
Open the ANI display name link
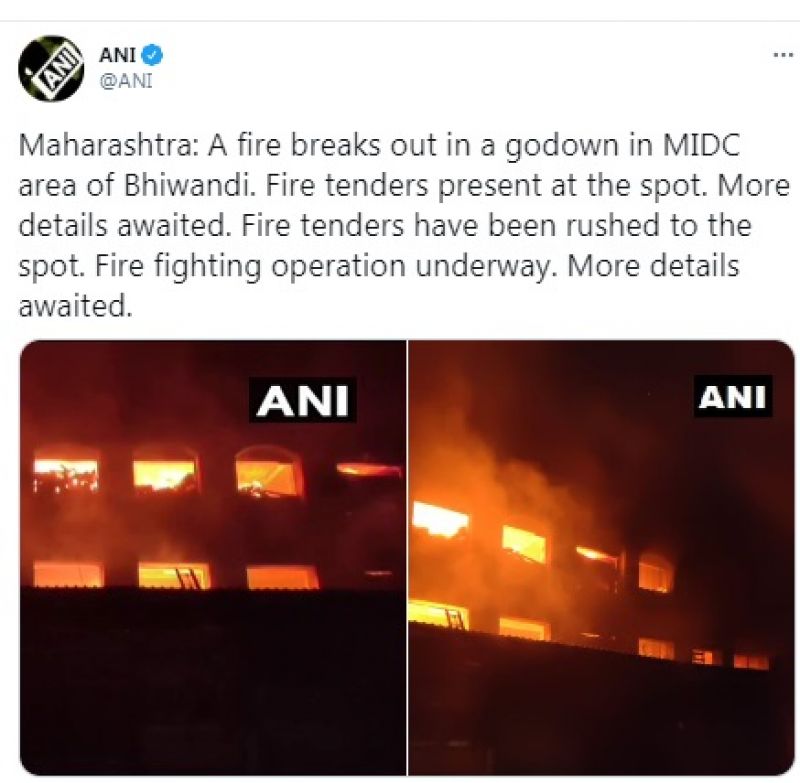(117, 55)
